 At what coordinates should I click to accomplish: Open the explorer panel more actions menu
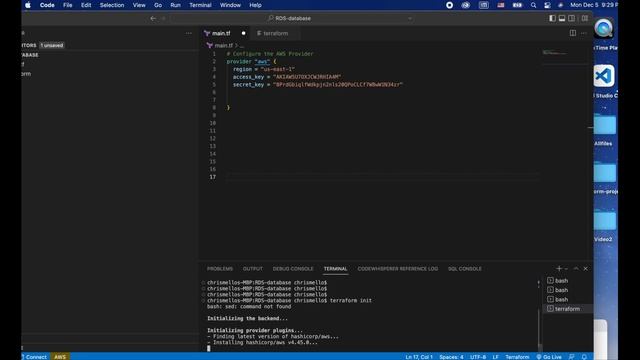(x=189, y=33)
